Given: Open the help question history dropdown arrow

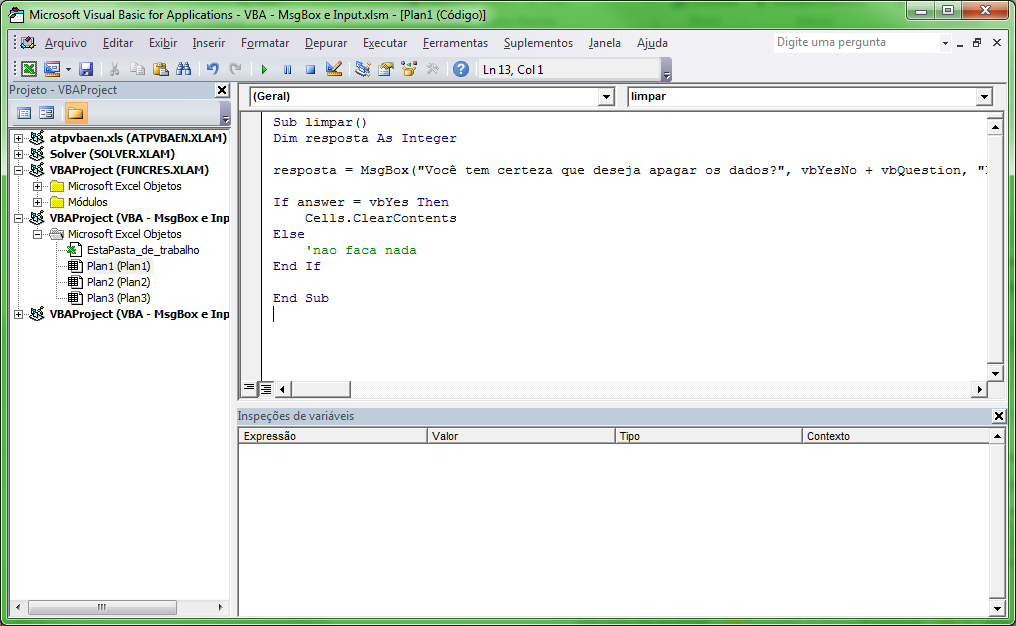Looking at the screenshot, I should tap(945, 43).
